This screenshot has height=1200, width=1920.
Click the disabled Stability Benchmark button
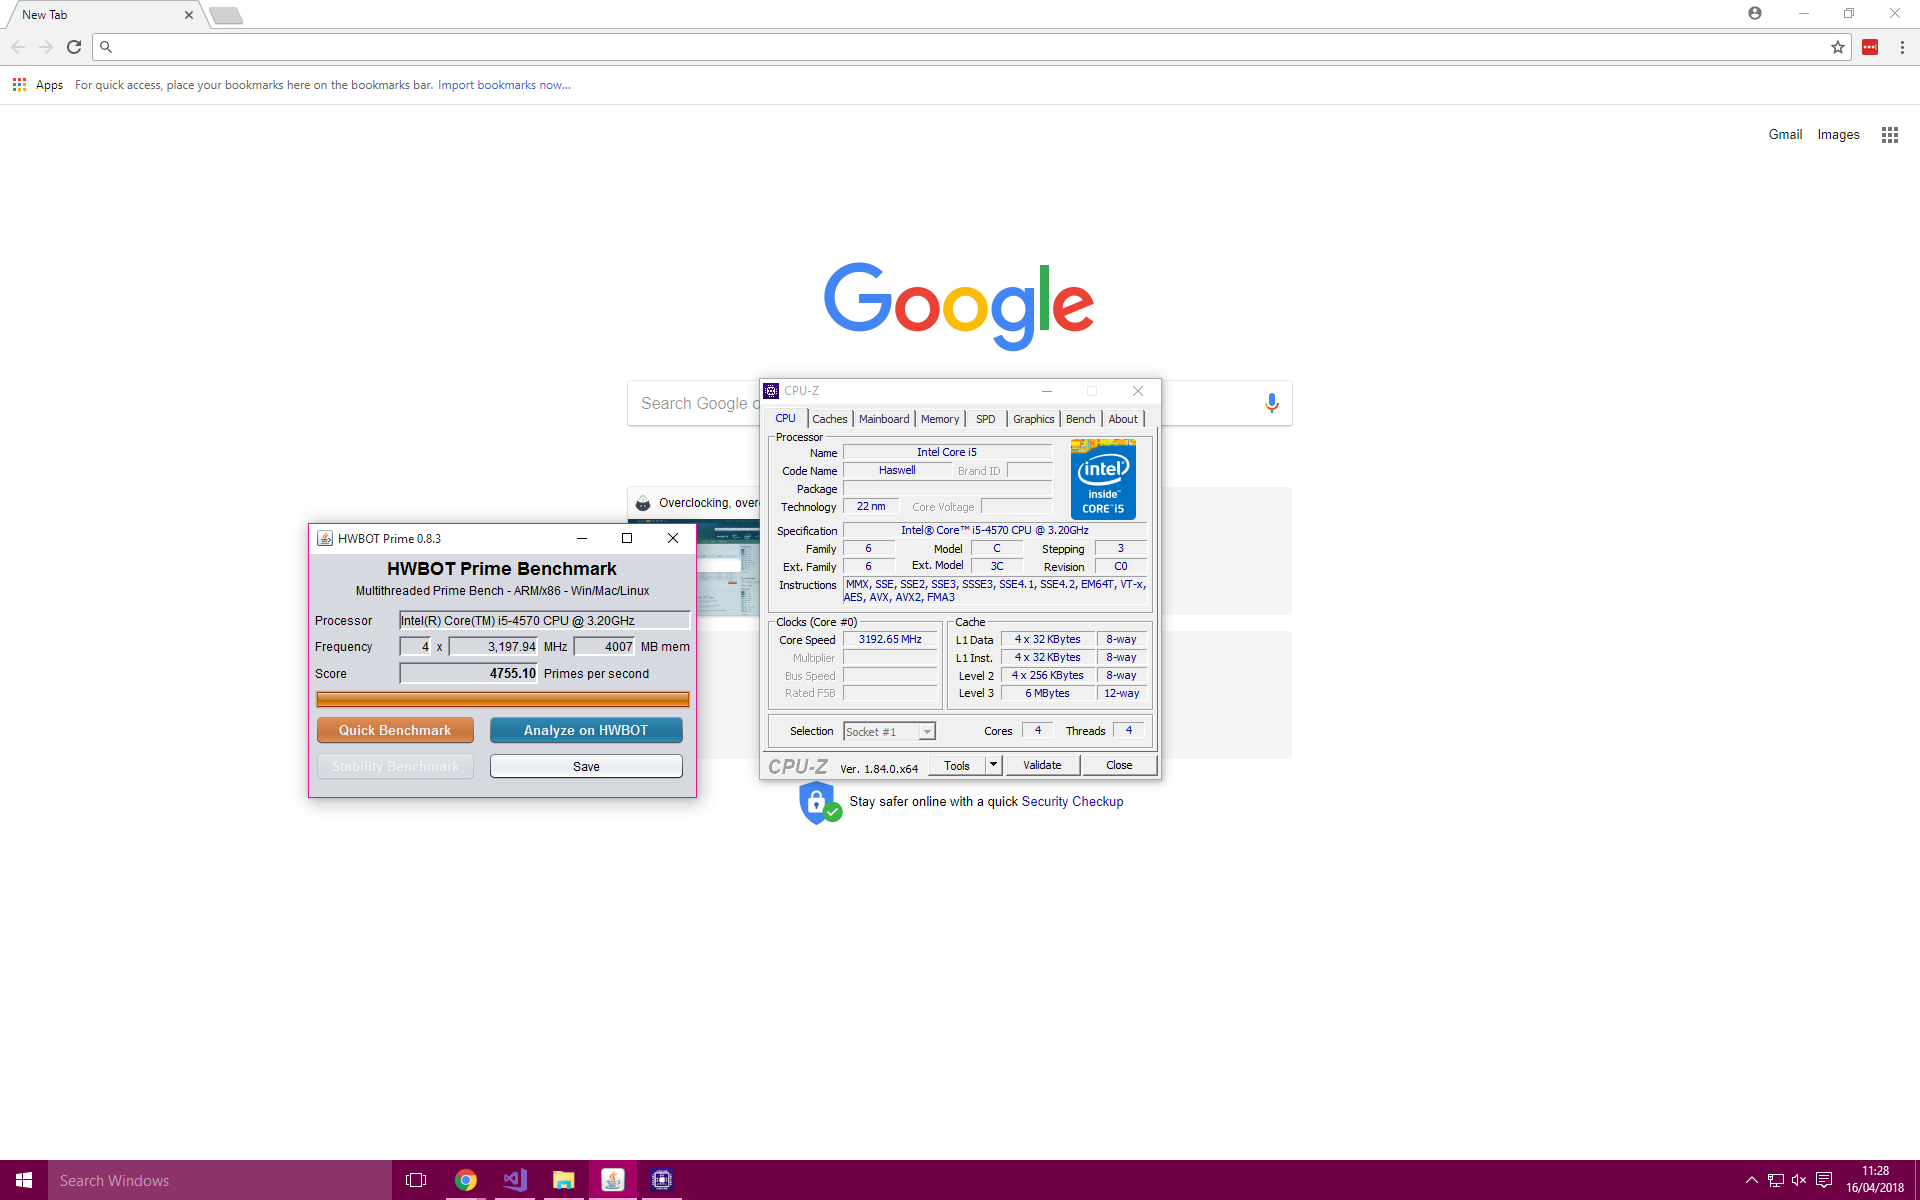(x=395, y=766)
